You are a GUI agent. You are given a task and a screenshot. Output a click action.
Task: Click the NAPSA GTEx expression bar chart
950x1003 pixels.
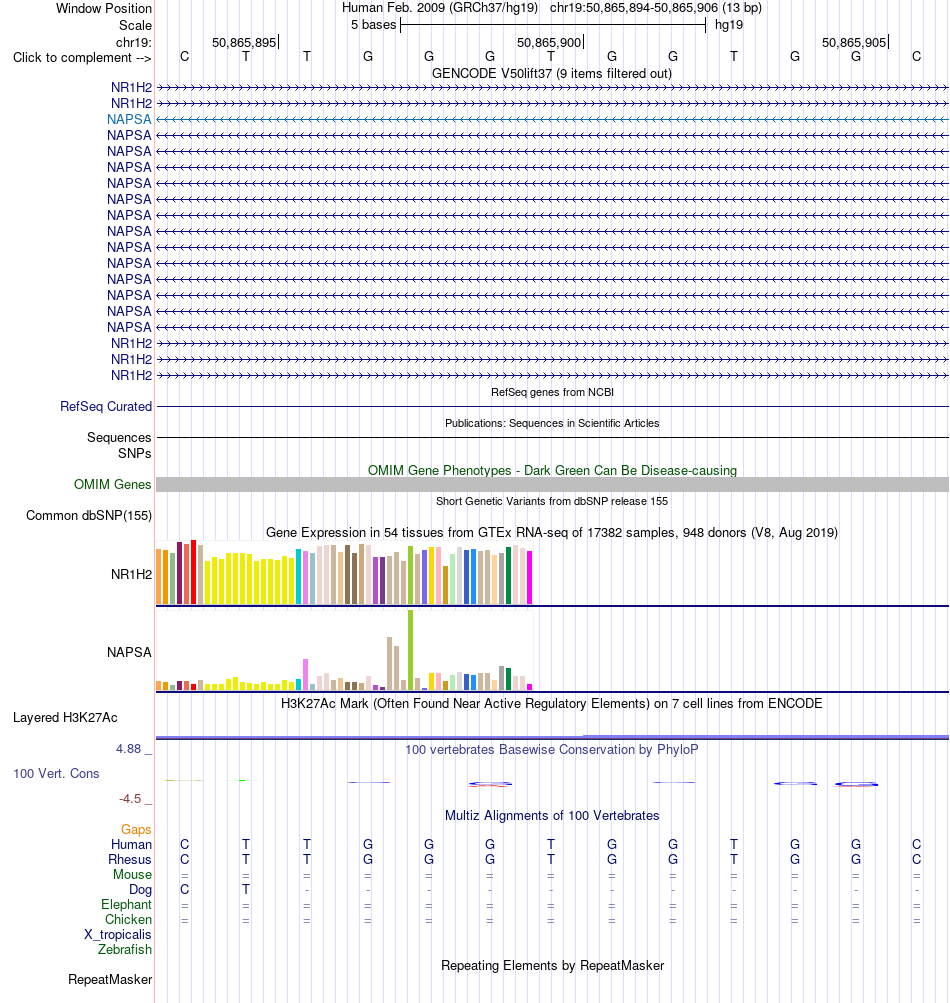(344, 651)
